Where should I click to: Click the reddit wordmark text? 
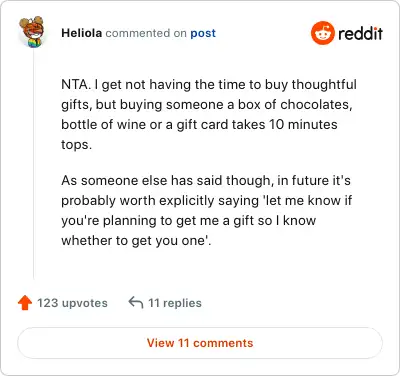[360, 33]
